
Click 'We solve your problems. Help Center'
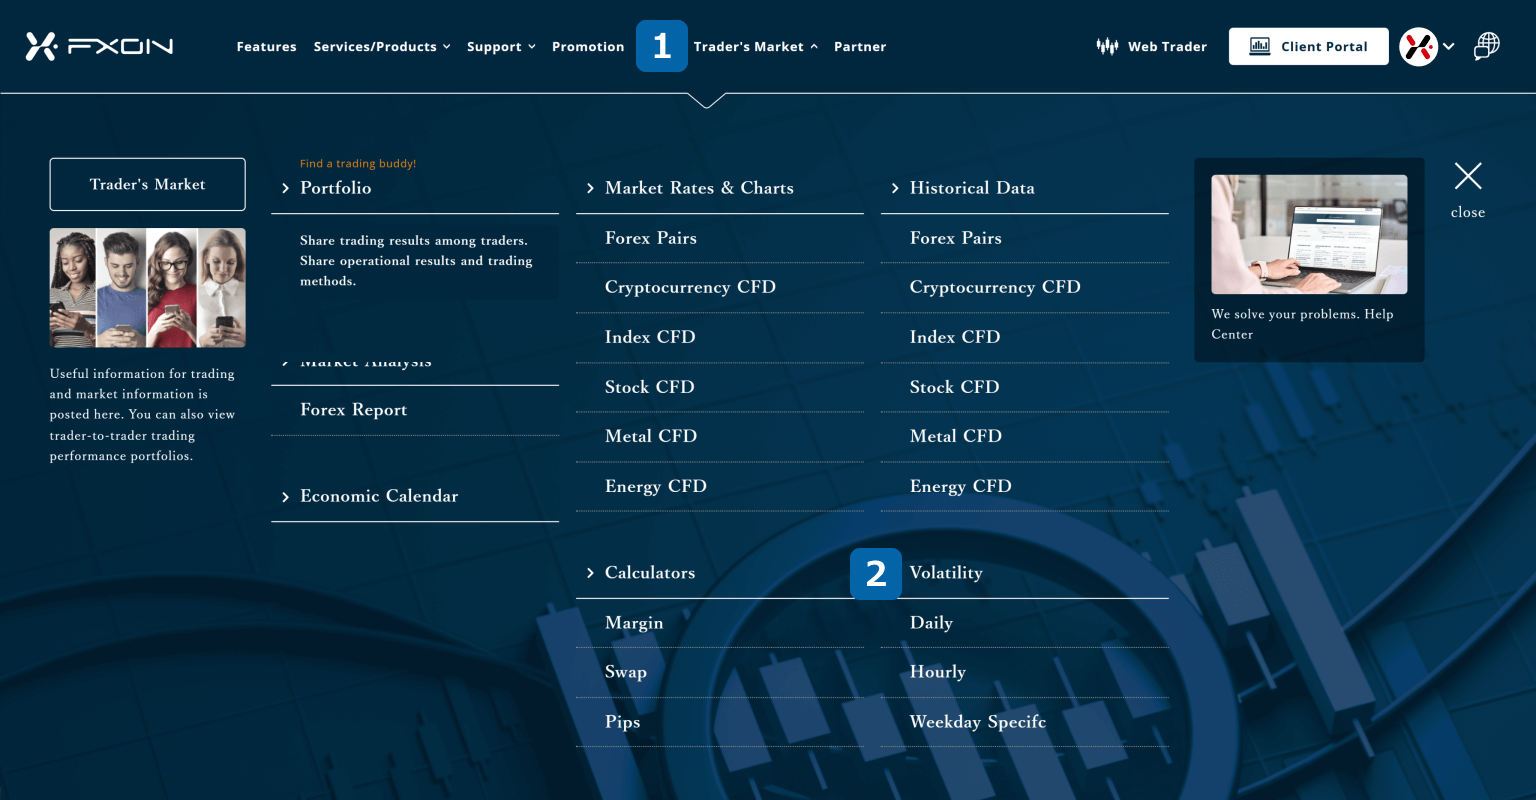click(x=1302, y=324)
